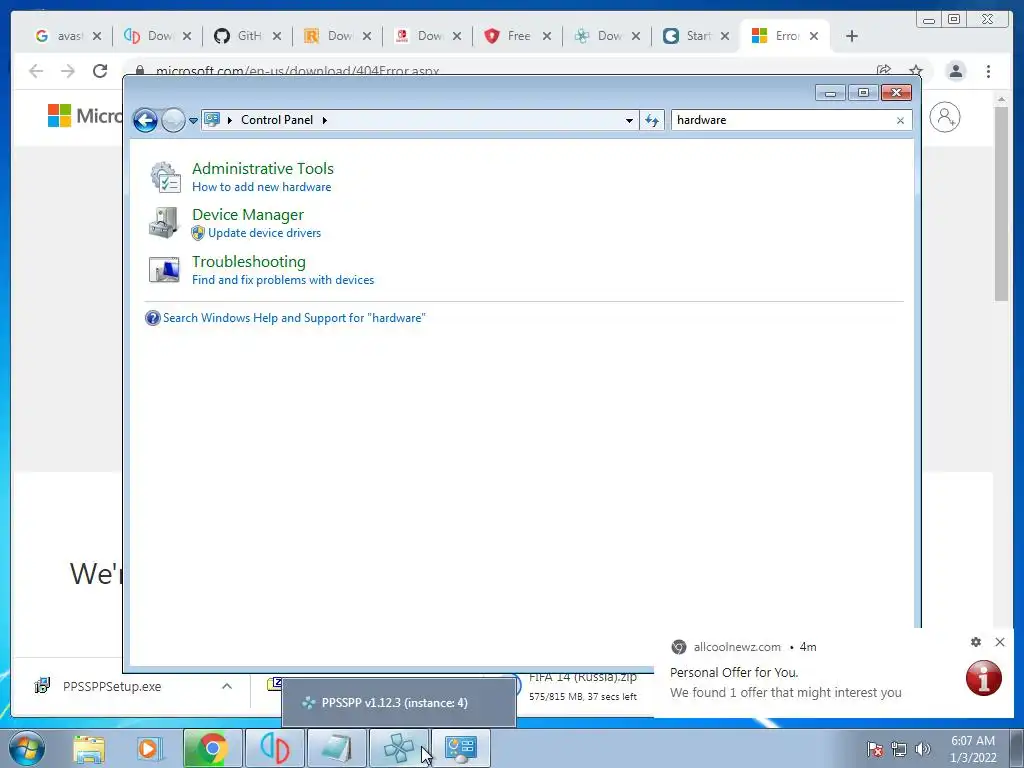Open the Administrative Tools link
1024x768 pixels.
pyautogui.click(x=263, y=168)
